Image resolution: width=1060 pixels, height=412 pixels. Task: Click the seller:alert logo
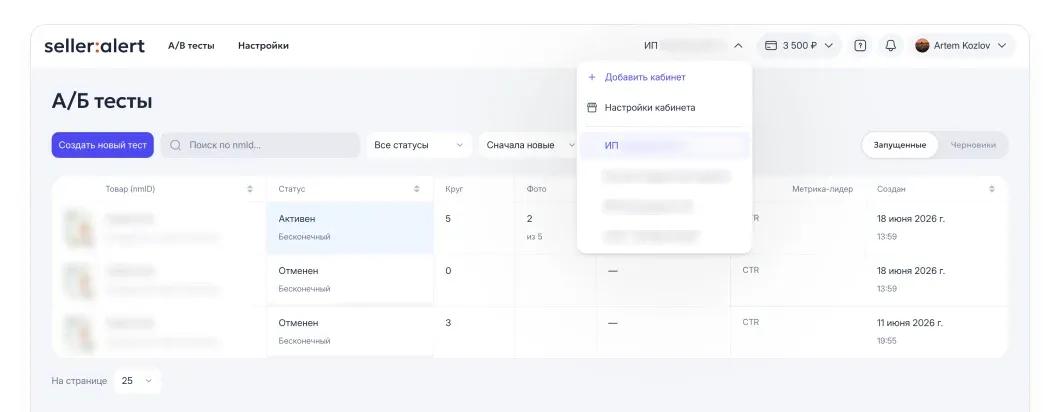95,46
